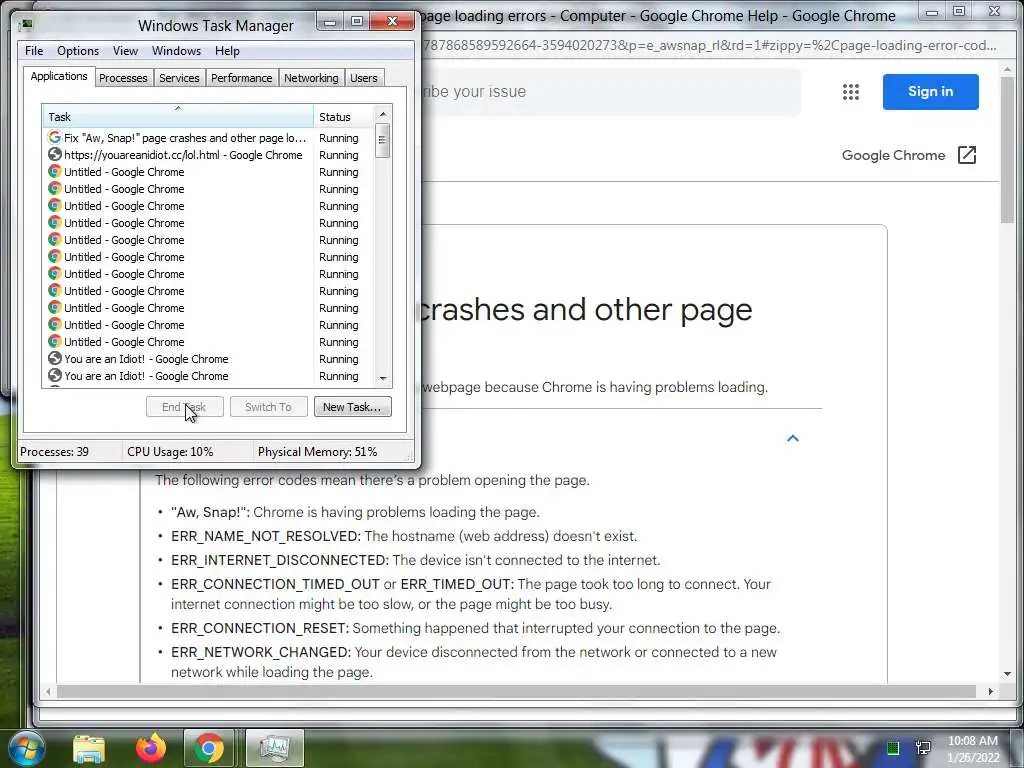Open the Options menu in Task Manager
The image size is (1024, 768).
[78, 51]
